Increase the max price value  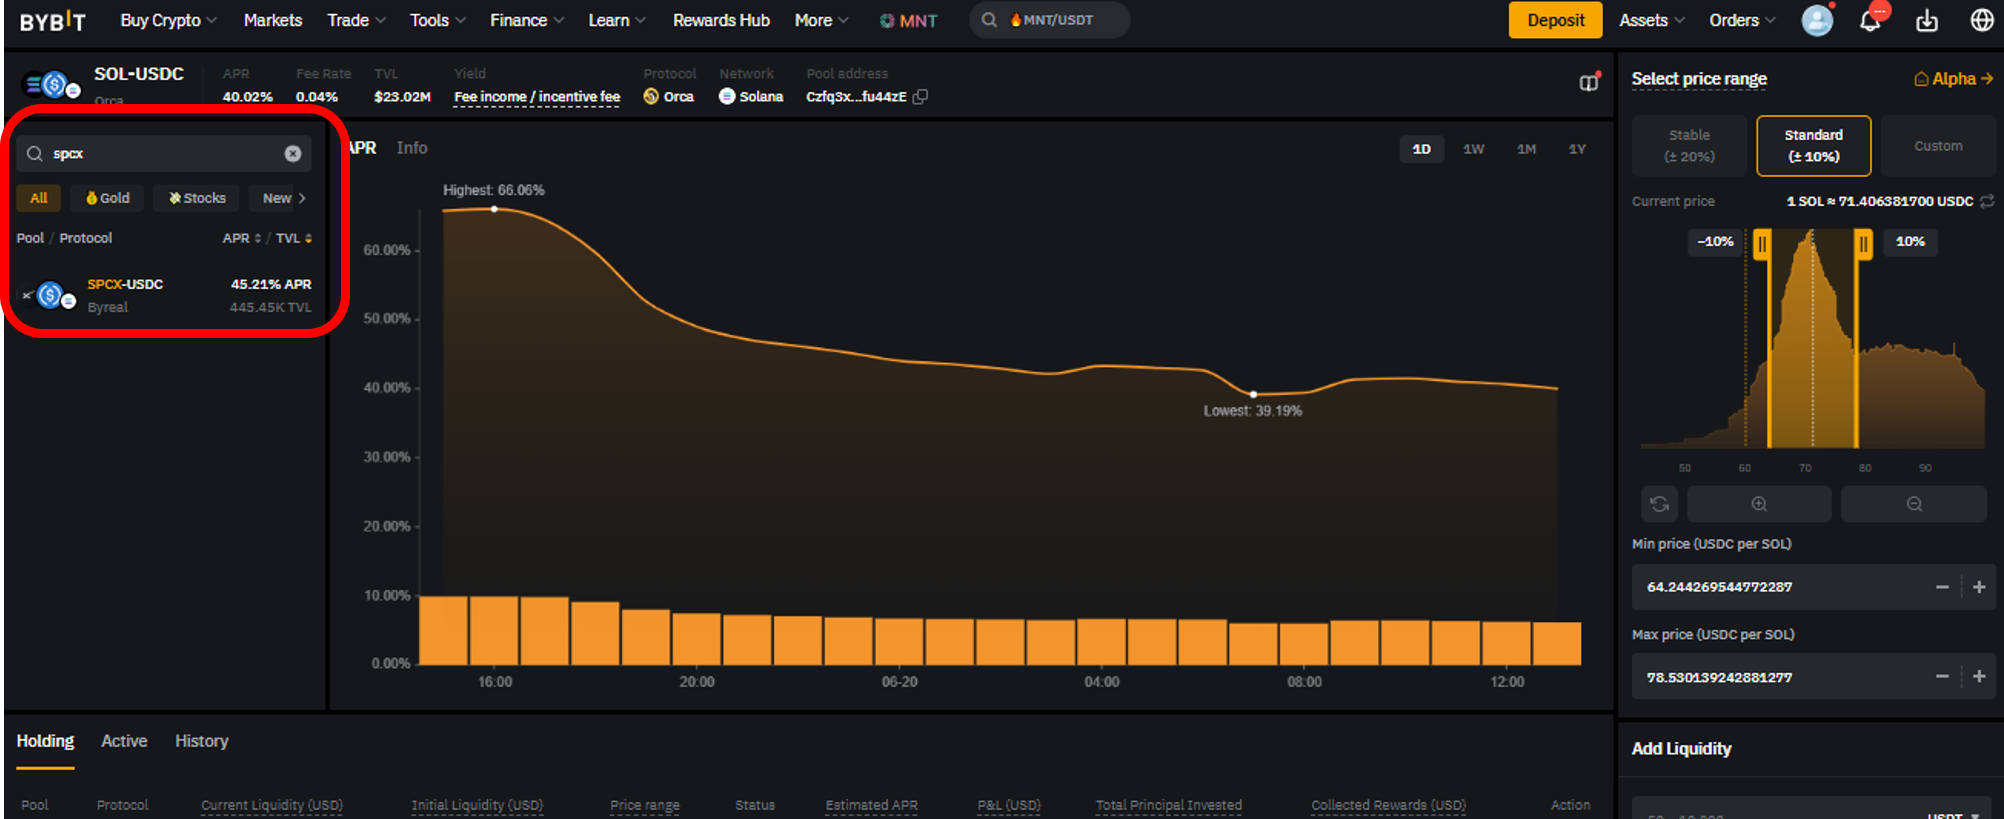[x=1979, y=677]
